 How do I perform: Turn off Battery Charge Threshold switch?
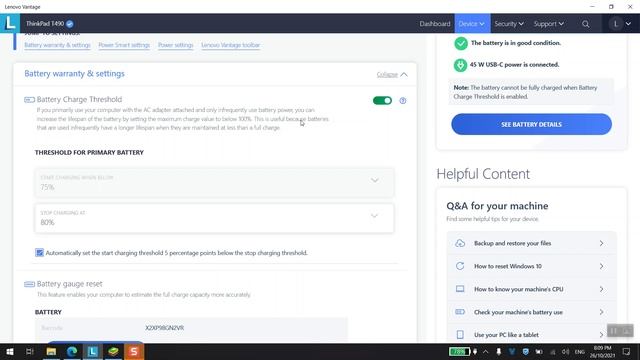(382, 101)
